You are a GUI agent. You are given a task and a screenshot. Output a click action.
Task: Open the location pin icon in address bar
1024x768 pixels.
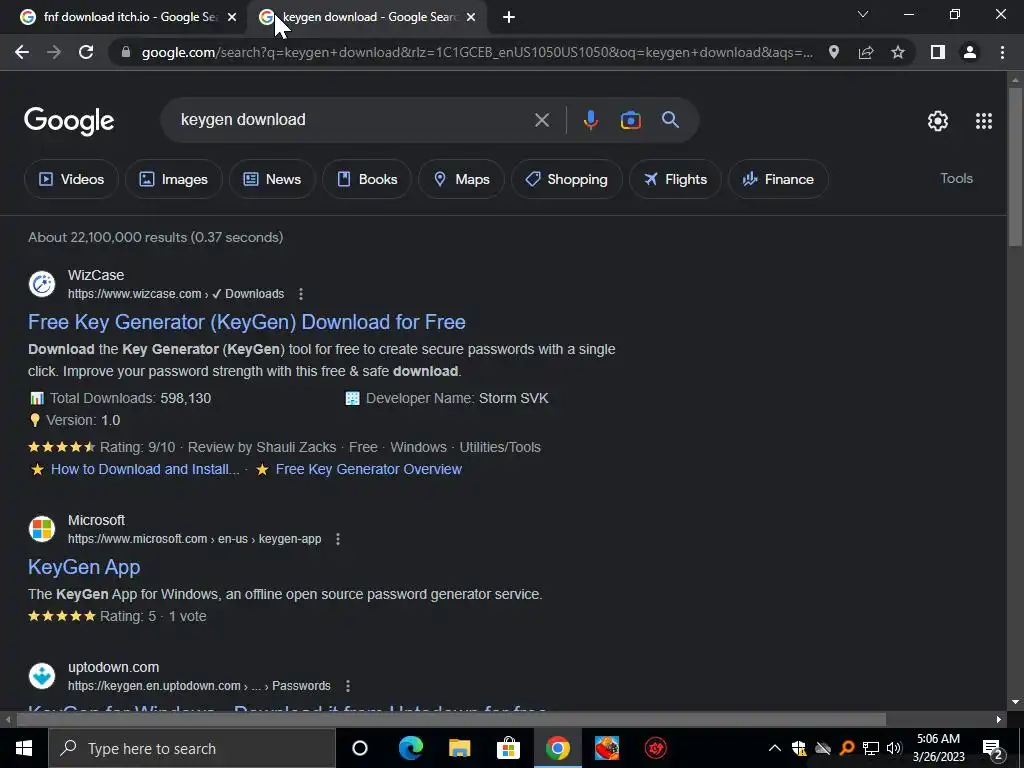coord(834,52)
